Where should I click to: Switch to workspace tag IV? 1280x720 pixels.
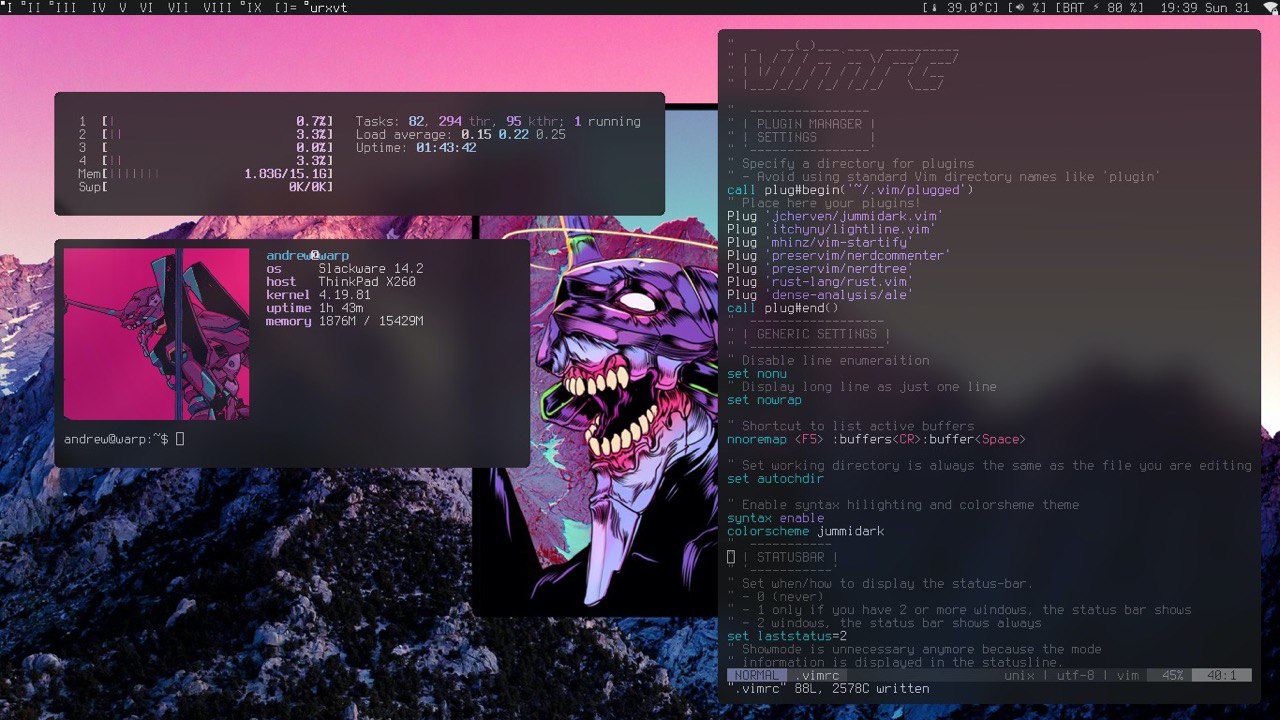[x=98, y=7]
